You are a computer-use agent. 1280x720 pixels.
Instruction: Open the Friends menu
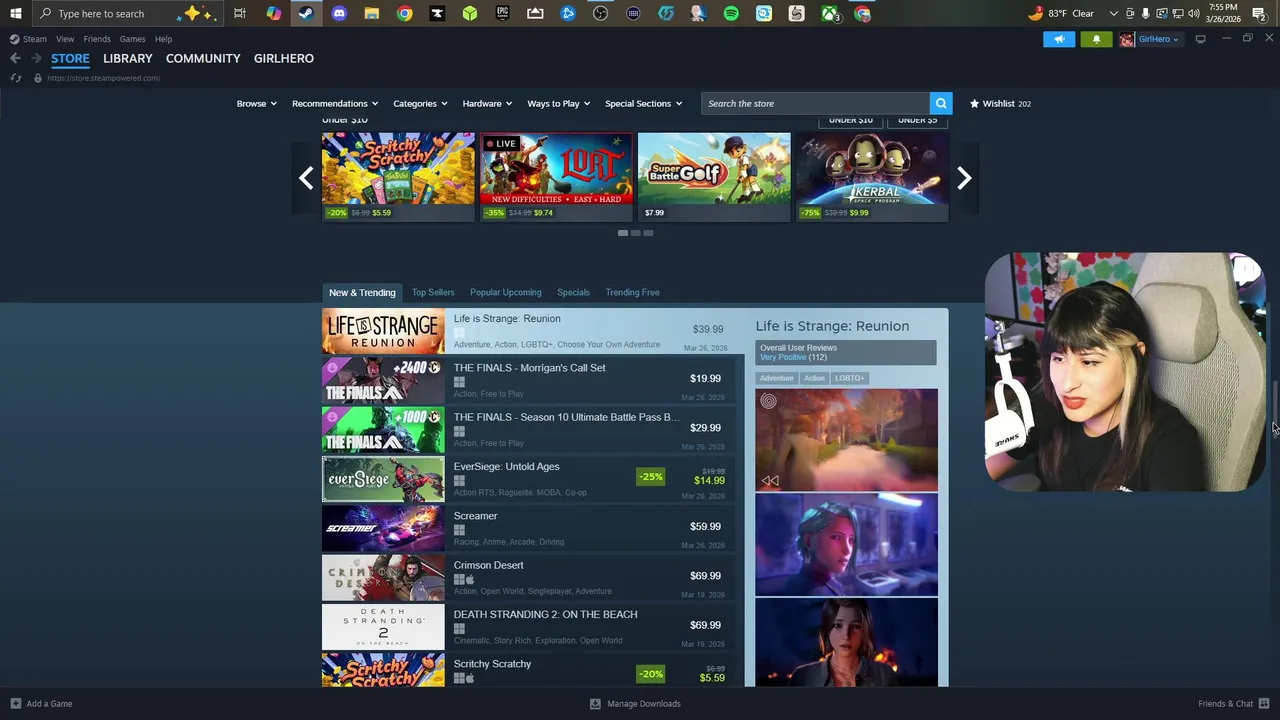coord(97,39)
